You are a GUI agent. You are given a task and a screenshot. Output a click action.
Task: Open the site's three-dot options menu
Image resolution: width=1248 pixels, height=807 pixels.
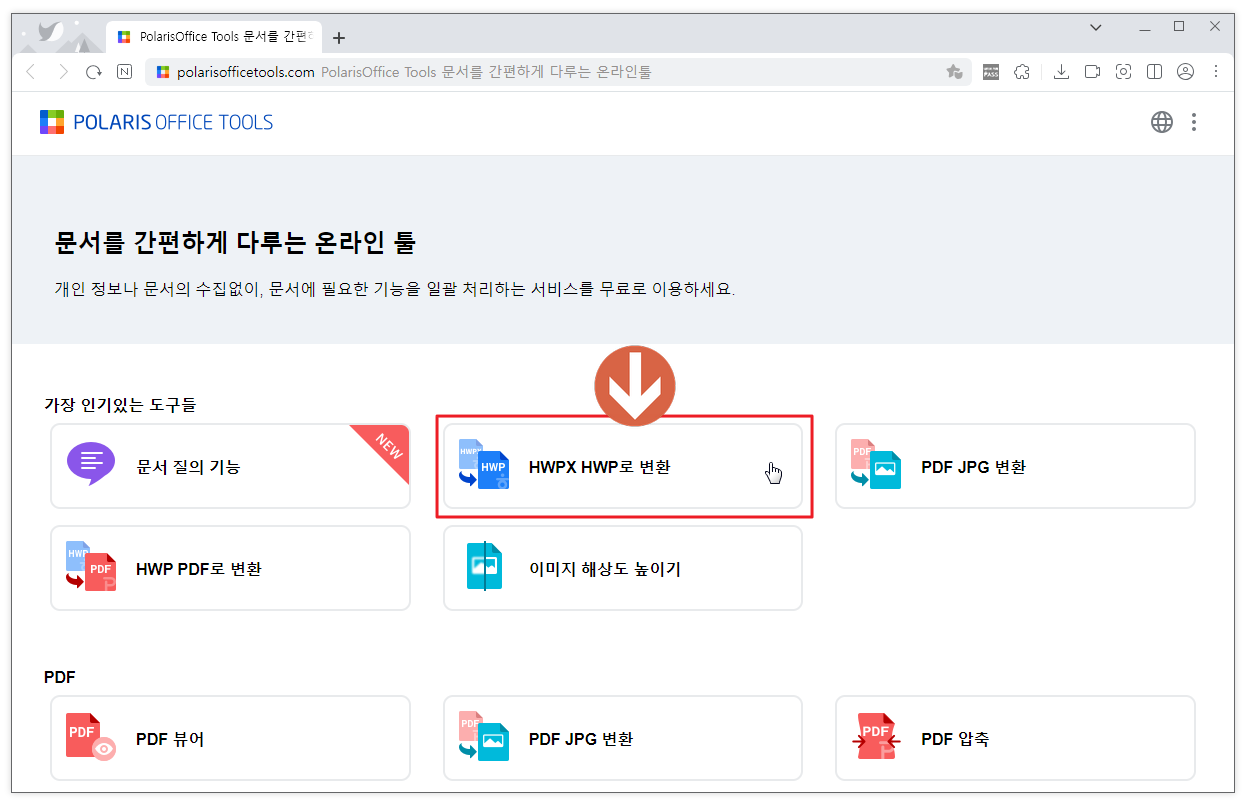click(1196, 121)
